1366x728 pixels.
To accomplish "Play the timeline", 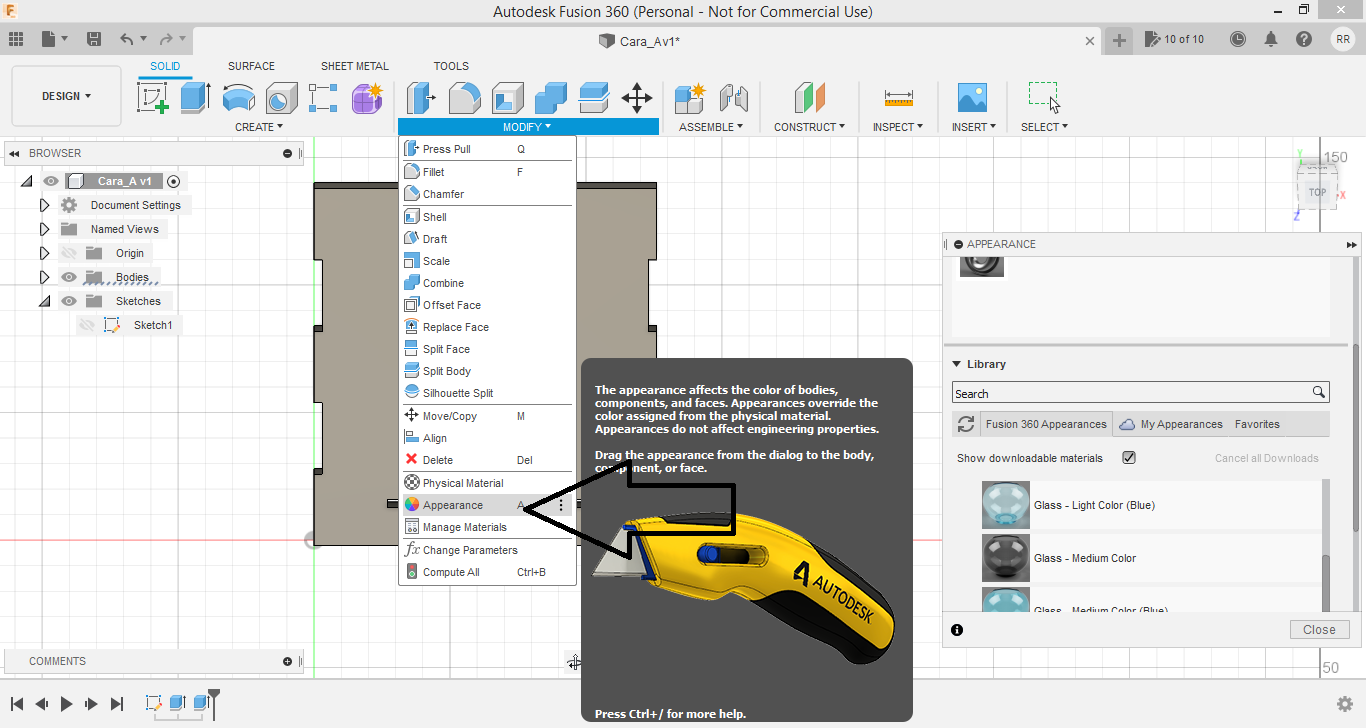I will (x=66, y=704).
